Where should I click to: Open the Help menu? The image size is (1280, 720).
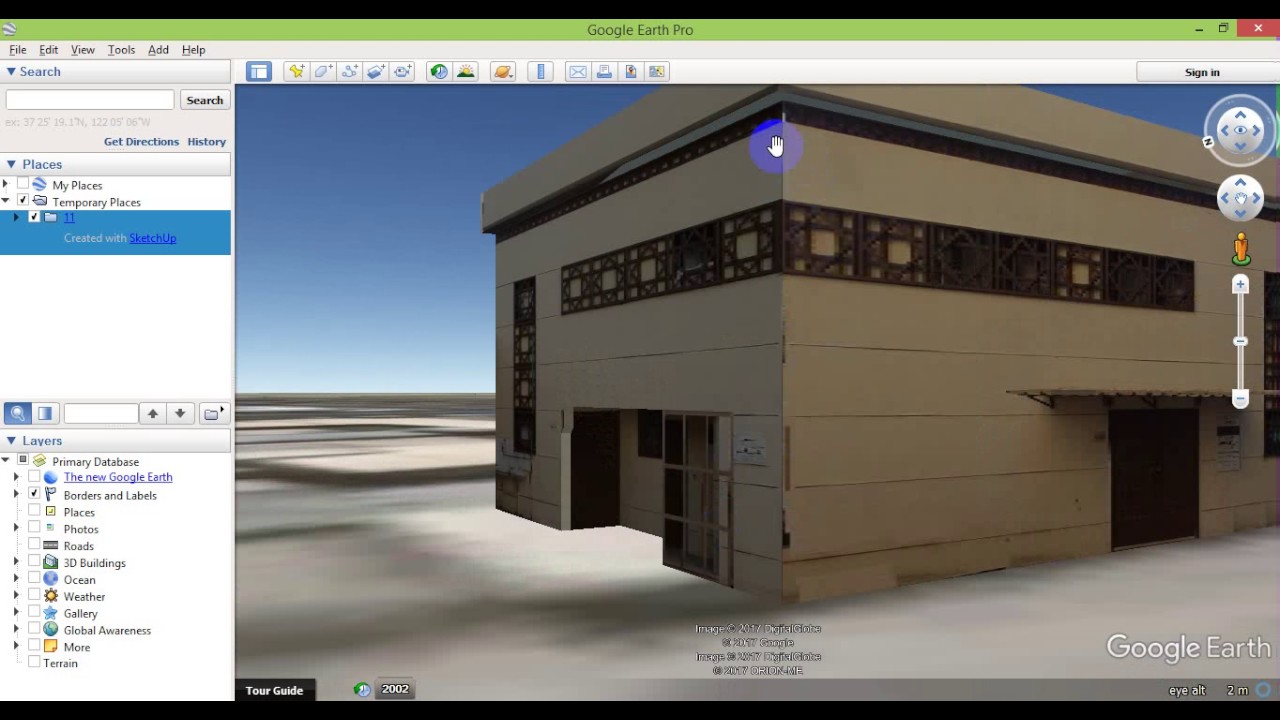[193, 49]
